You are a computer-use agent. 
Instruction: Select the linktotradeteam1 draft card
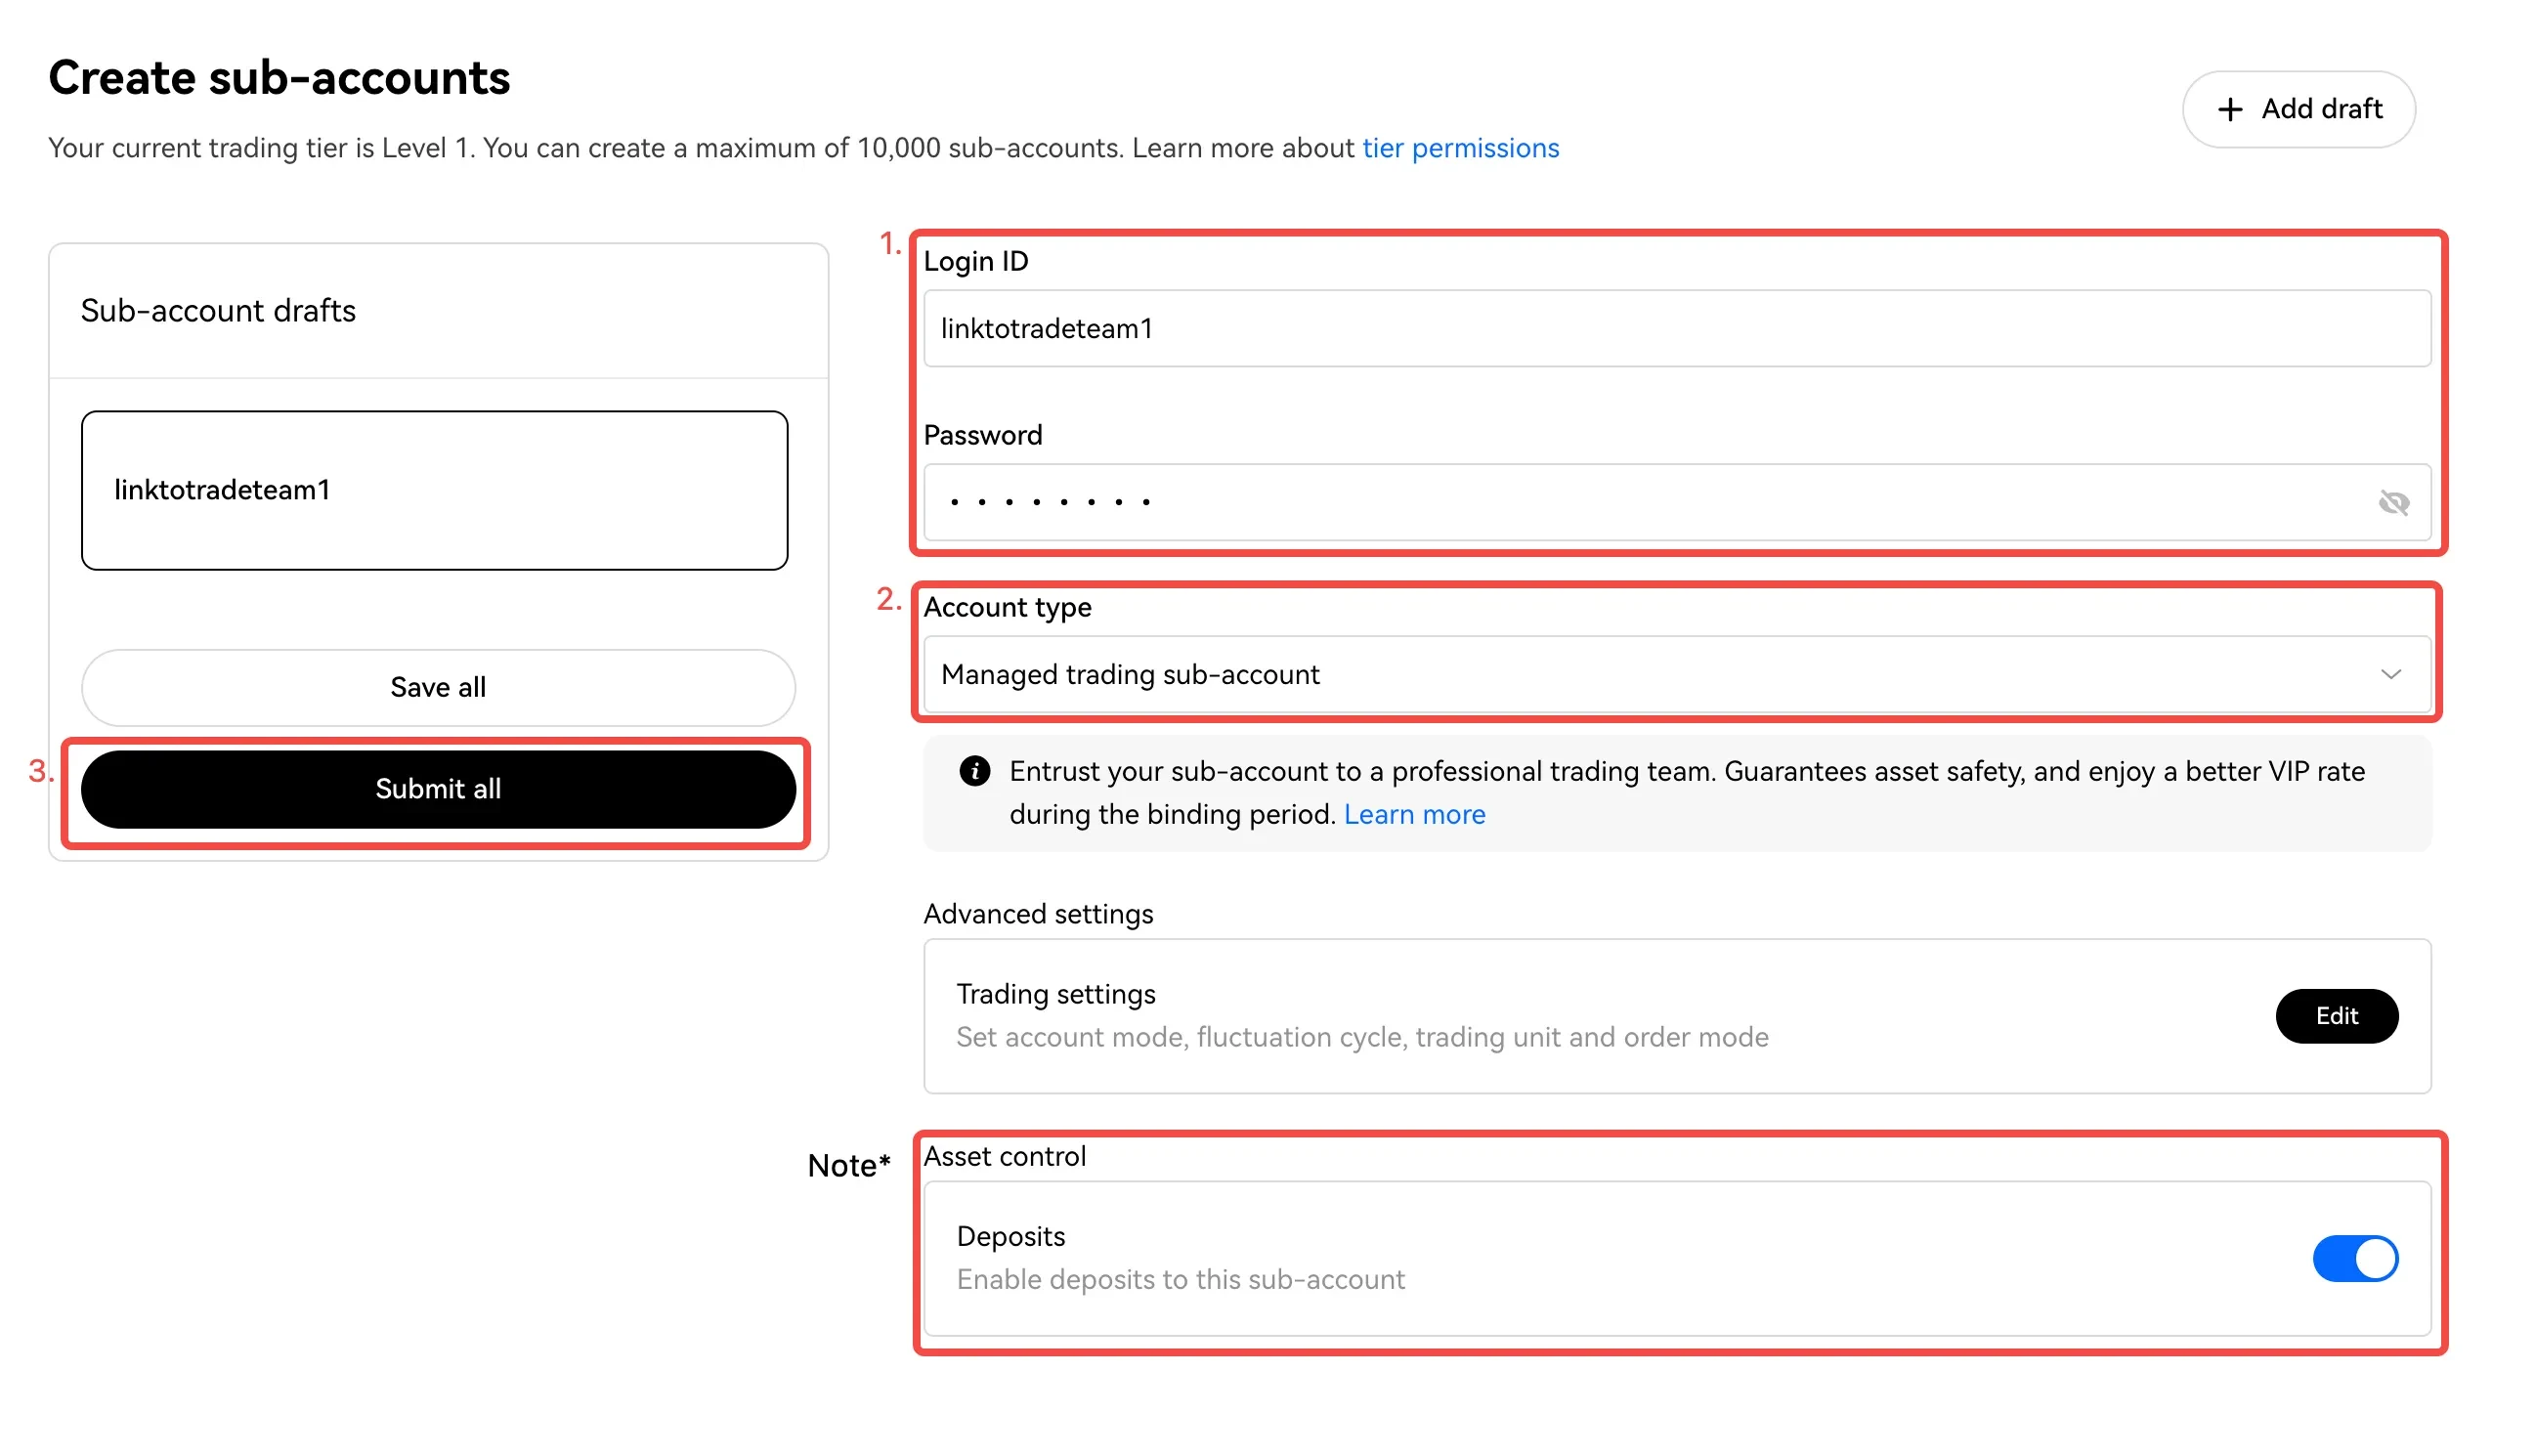pos(434,490)
